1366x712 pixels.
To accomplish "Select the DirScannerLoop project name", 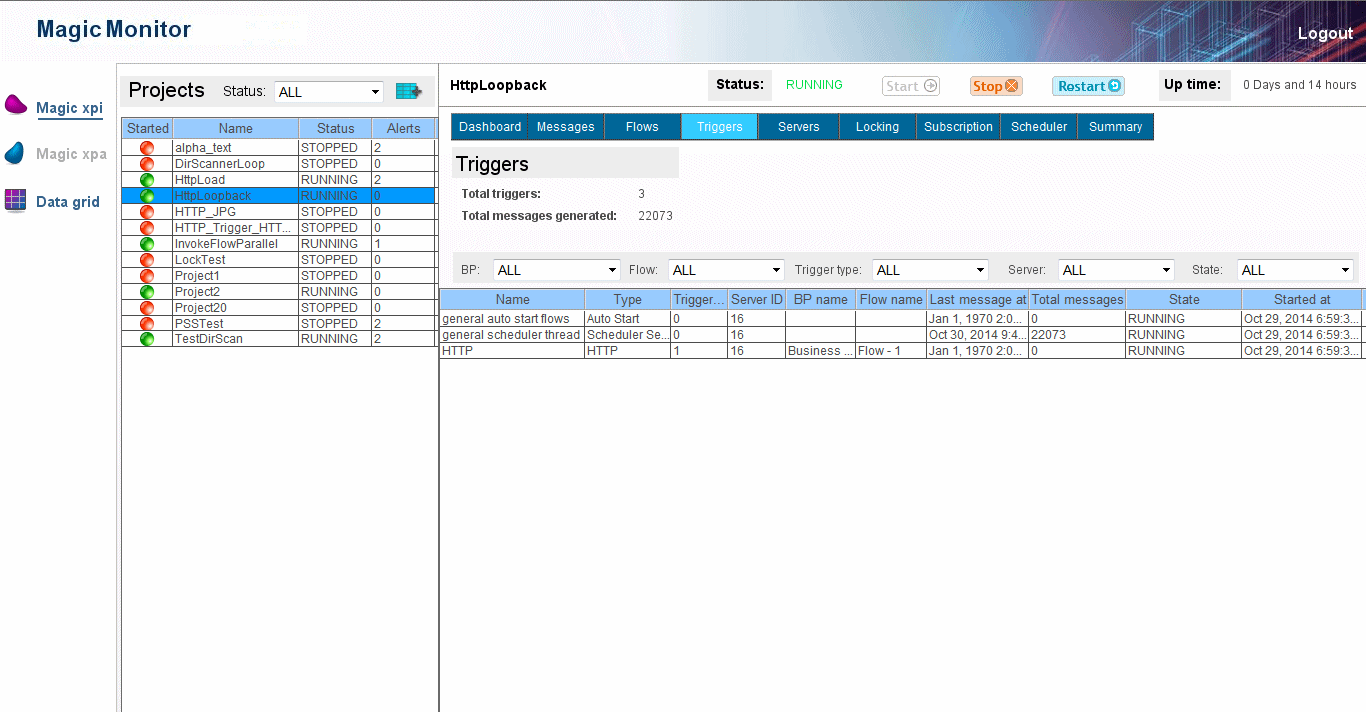I will point(220,164).
